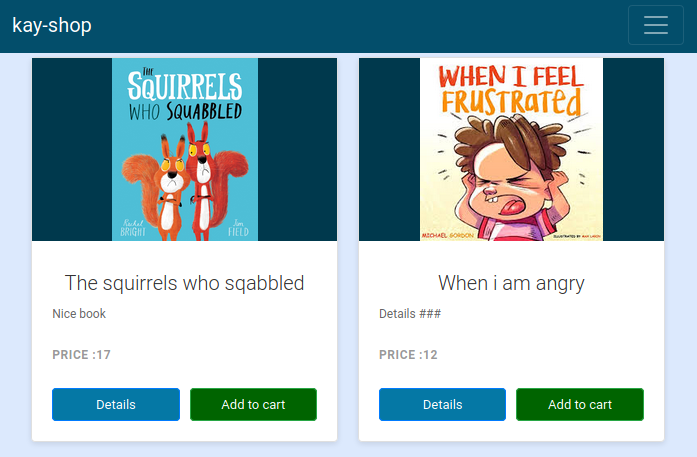The height and width of the screenshot is (457, 697).
Task: Open Details for When i am angry
Action: (x=442, y=405)
